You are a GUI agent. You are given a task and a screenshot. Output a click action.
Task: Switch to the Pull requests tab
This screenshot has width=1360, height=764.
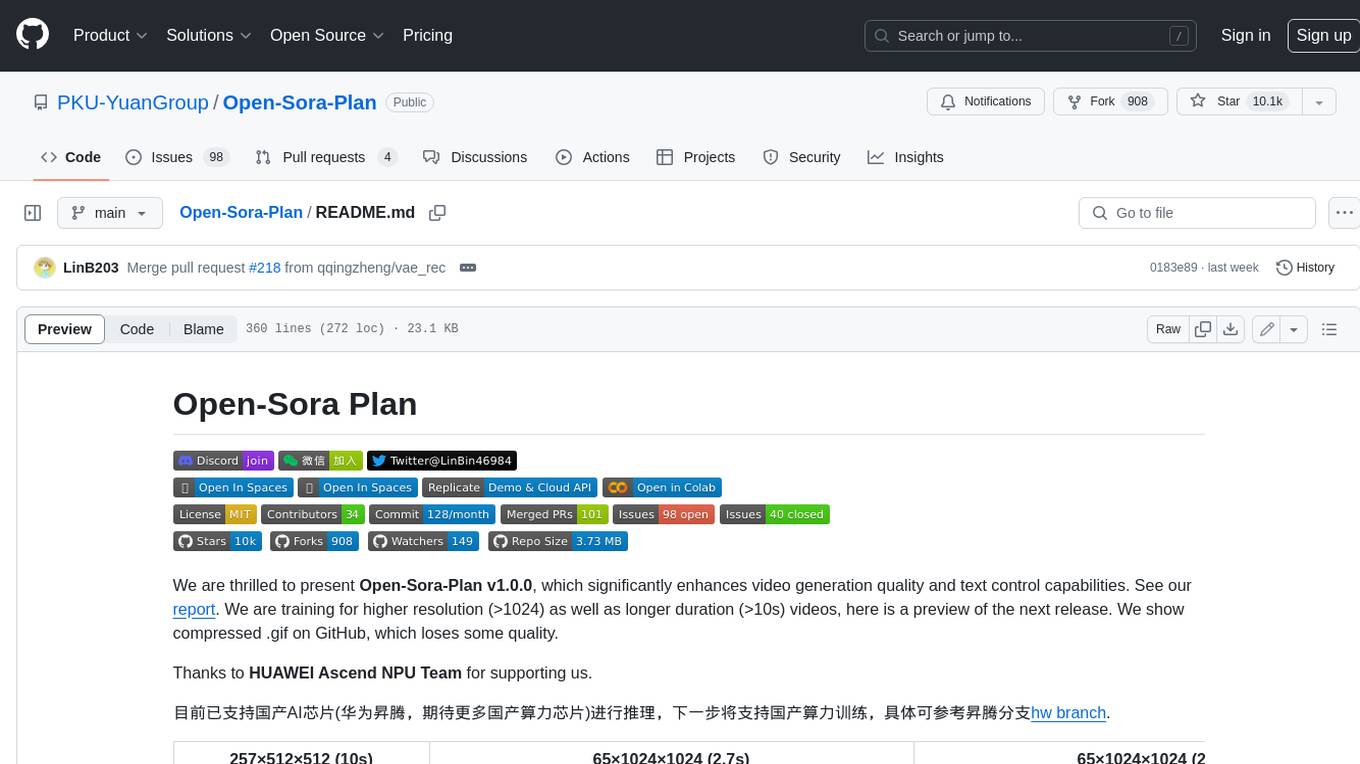tap(326, 157)
